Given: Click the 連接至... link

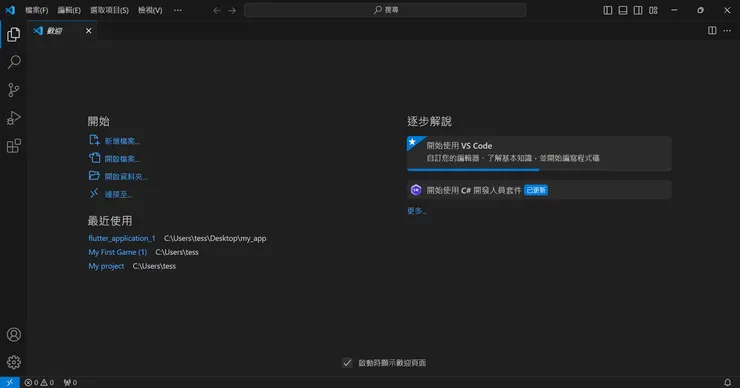Looking at the screenshot, I should (x=118, y=194).
